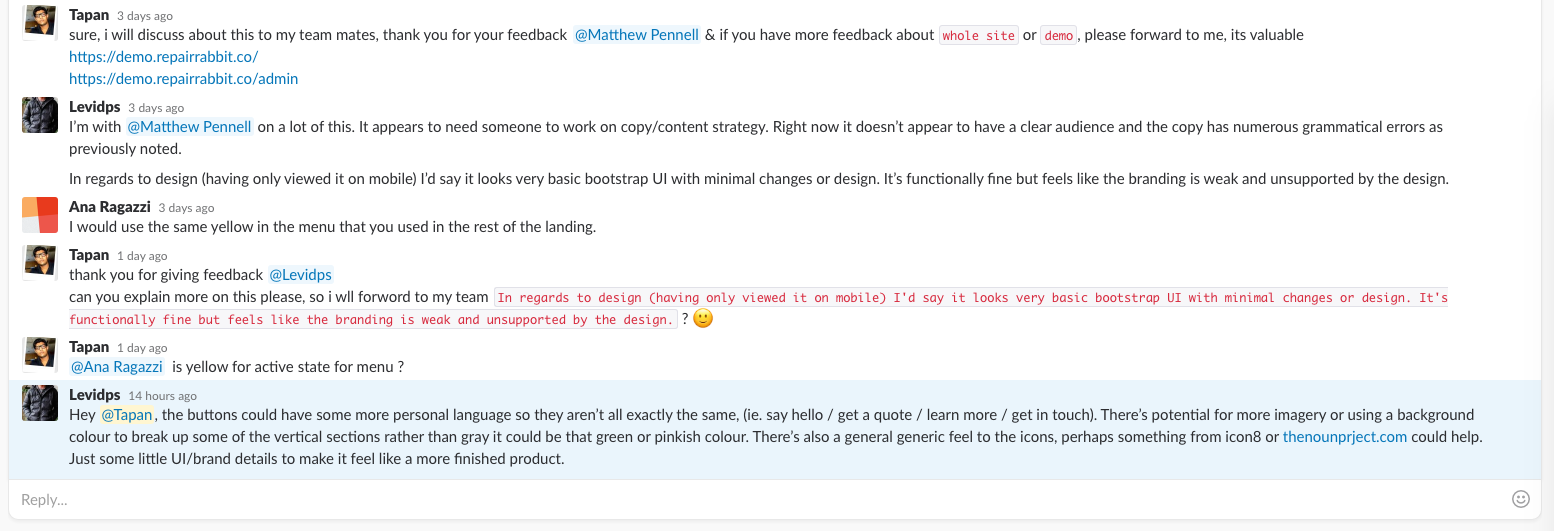Open Tapan's avatar on yellow menu question

click(x=39, y=355)
